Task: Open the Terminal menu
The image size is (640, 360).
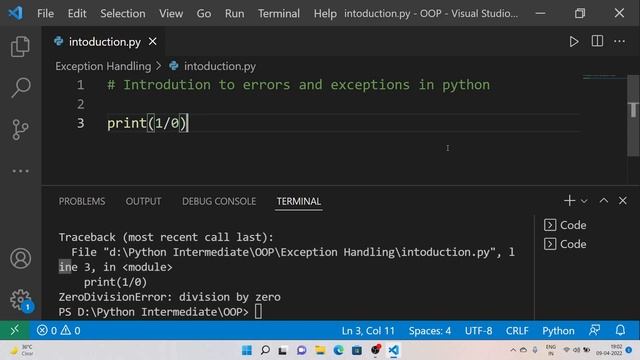Action: coord(279,13)
